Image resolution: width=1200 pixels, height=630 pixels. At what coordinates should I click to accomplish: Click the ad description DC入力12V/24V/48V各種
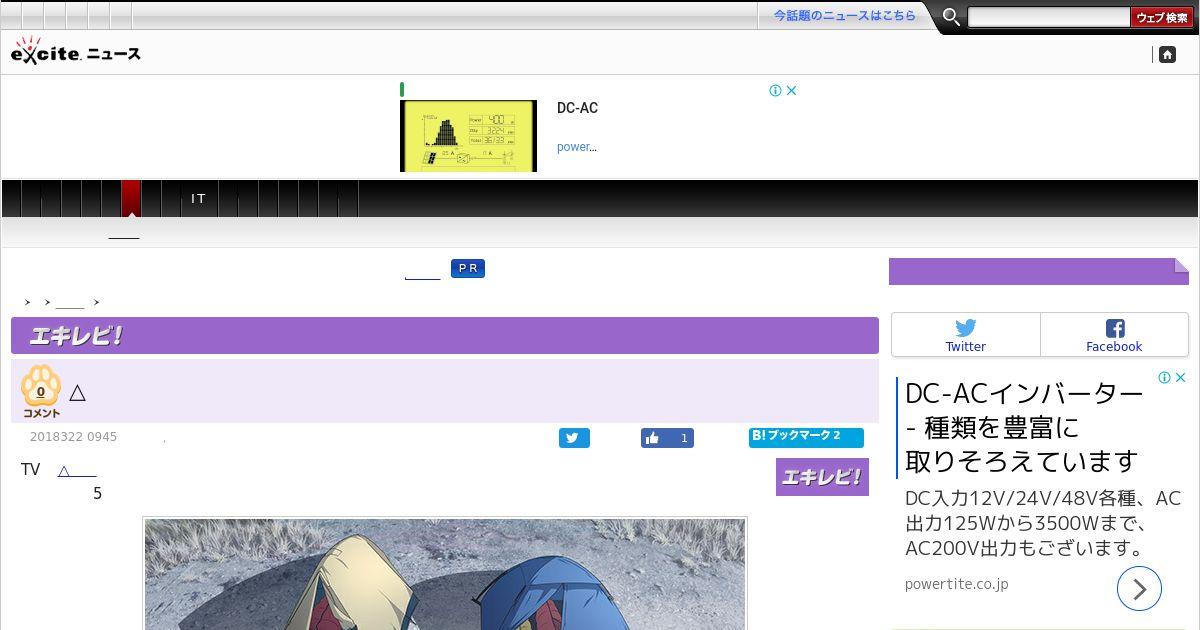click(x=1043, y=523)
